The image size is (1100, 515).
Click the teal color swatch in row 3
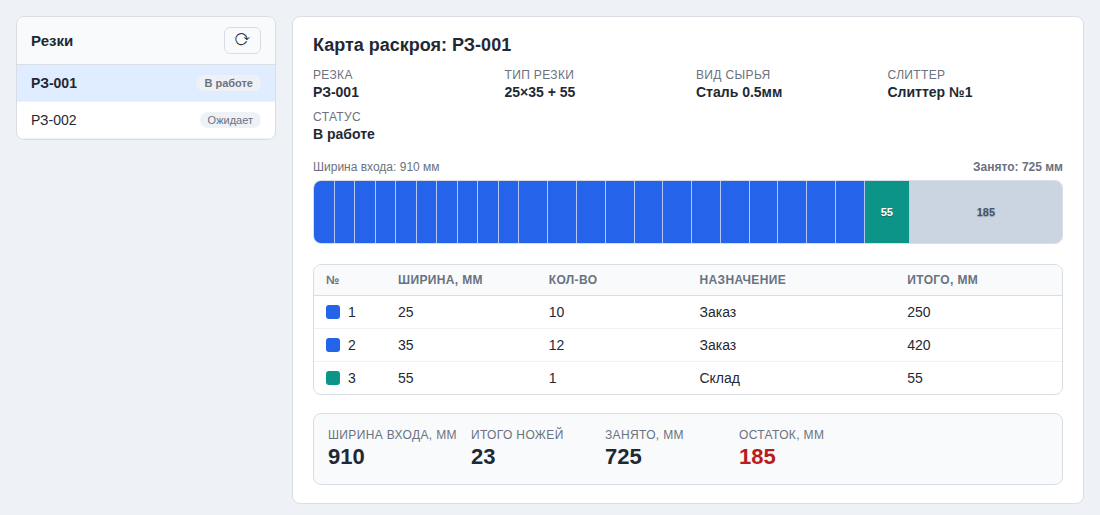click(x=333, y=378)
